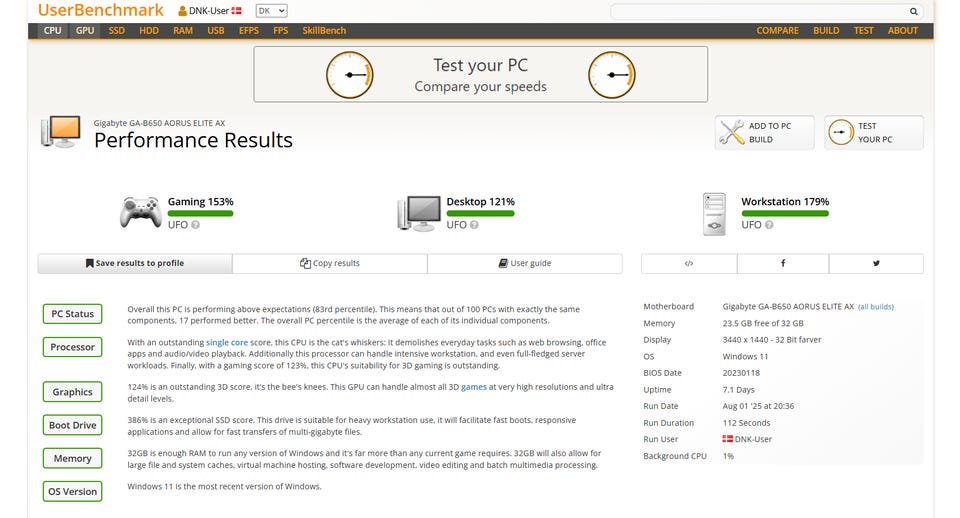960x518 pixels.
Task: Open the SkillBench menu item
Action: coord(324,31)
